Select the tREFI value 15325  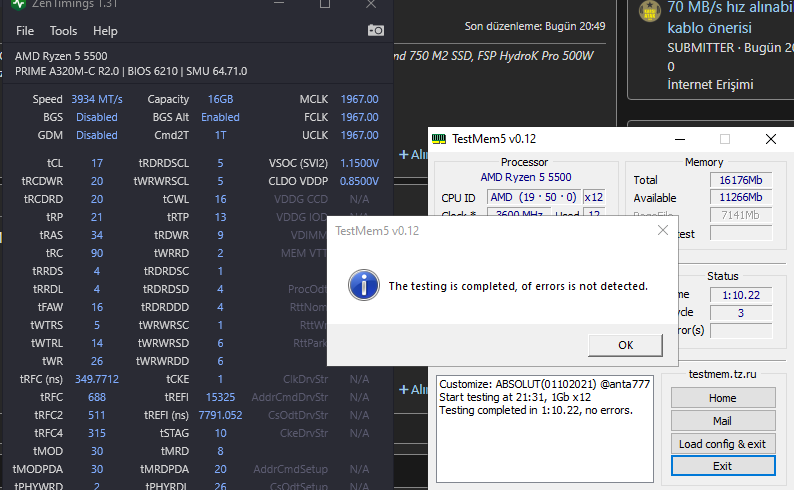click(x=220, y=397)
